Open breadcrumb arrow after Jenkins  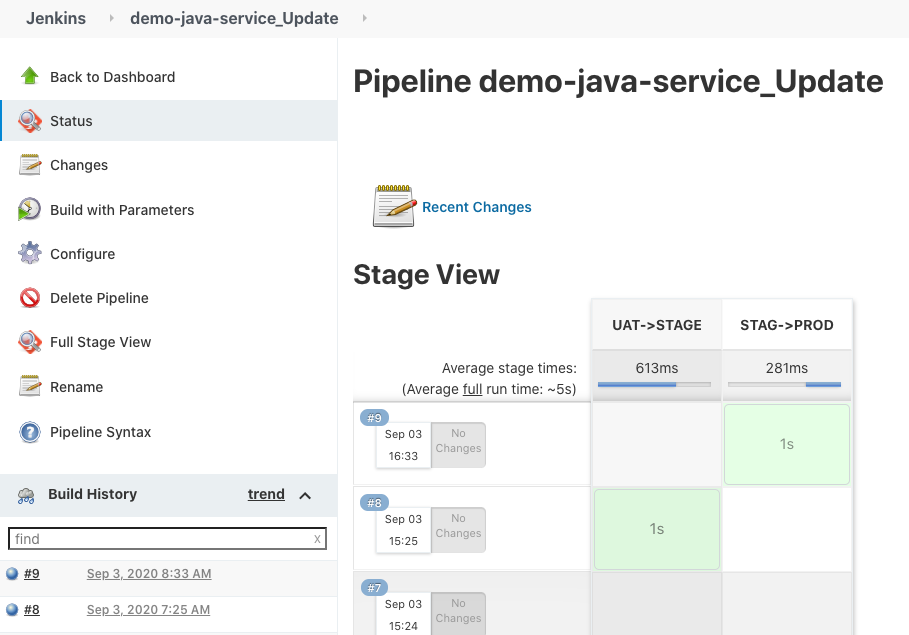(108, 18)
